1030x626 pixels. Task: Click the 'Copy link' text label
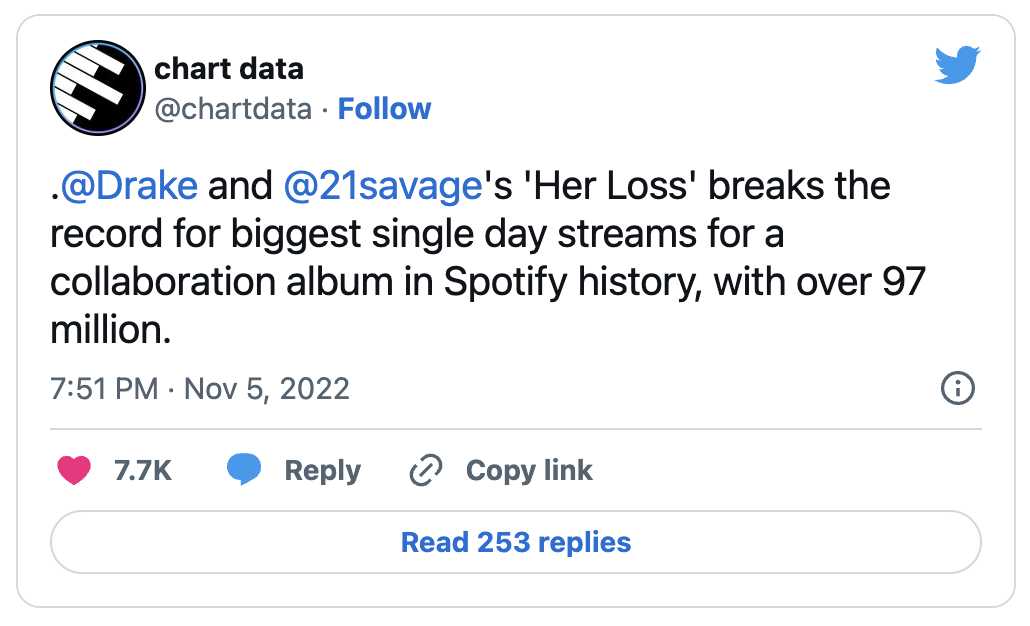click(529, 470)
